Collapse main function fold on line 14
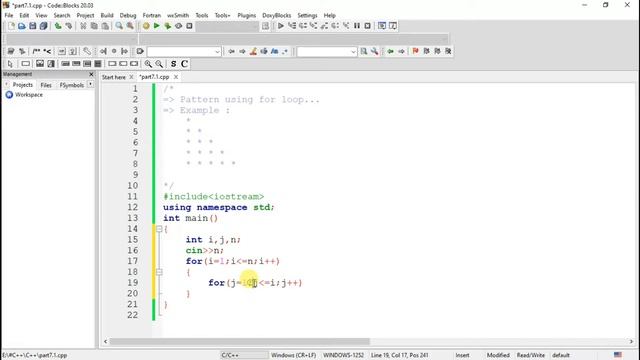 [x=159, y=229]
